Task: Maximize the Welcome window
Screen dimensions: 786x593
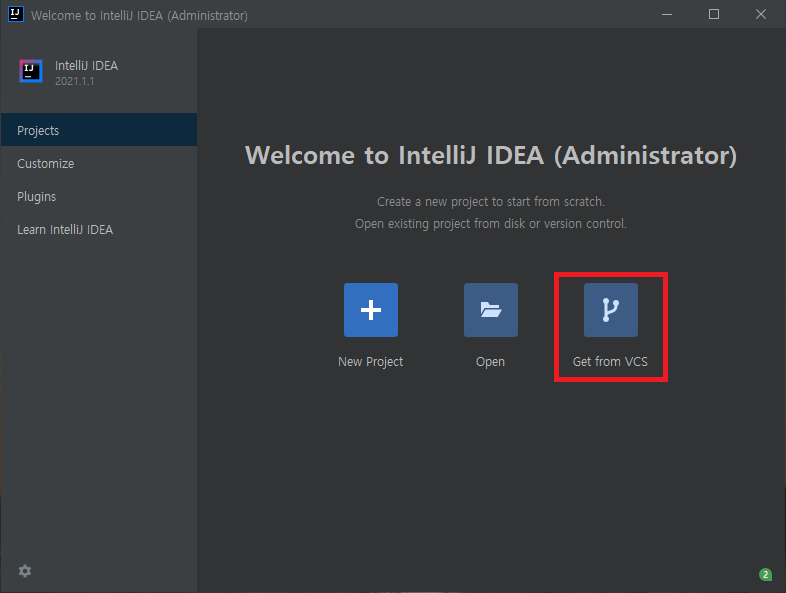Action: [x=714, y=15]
